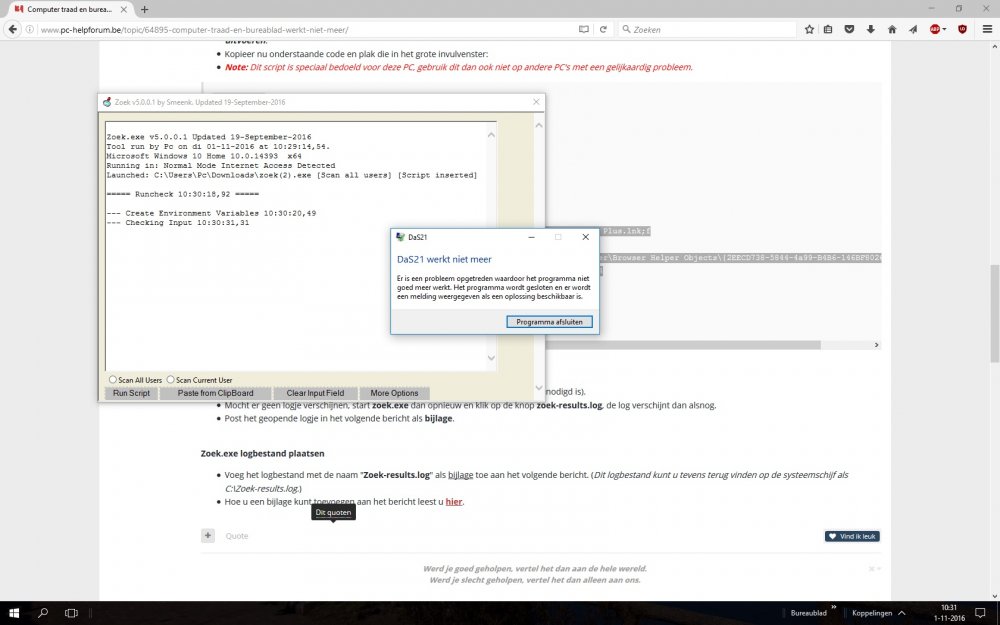Viewport: 1000px width, 625px height.
Task: Open a new tab with plus button
Action: point(145,10)
